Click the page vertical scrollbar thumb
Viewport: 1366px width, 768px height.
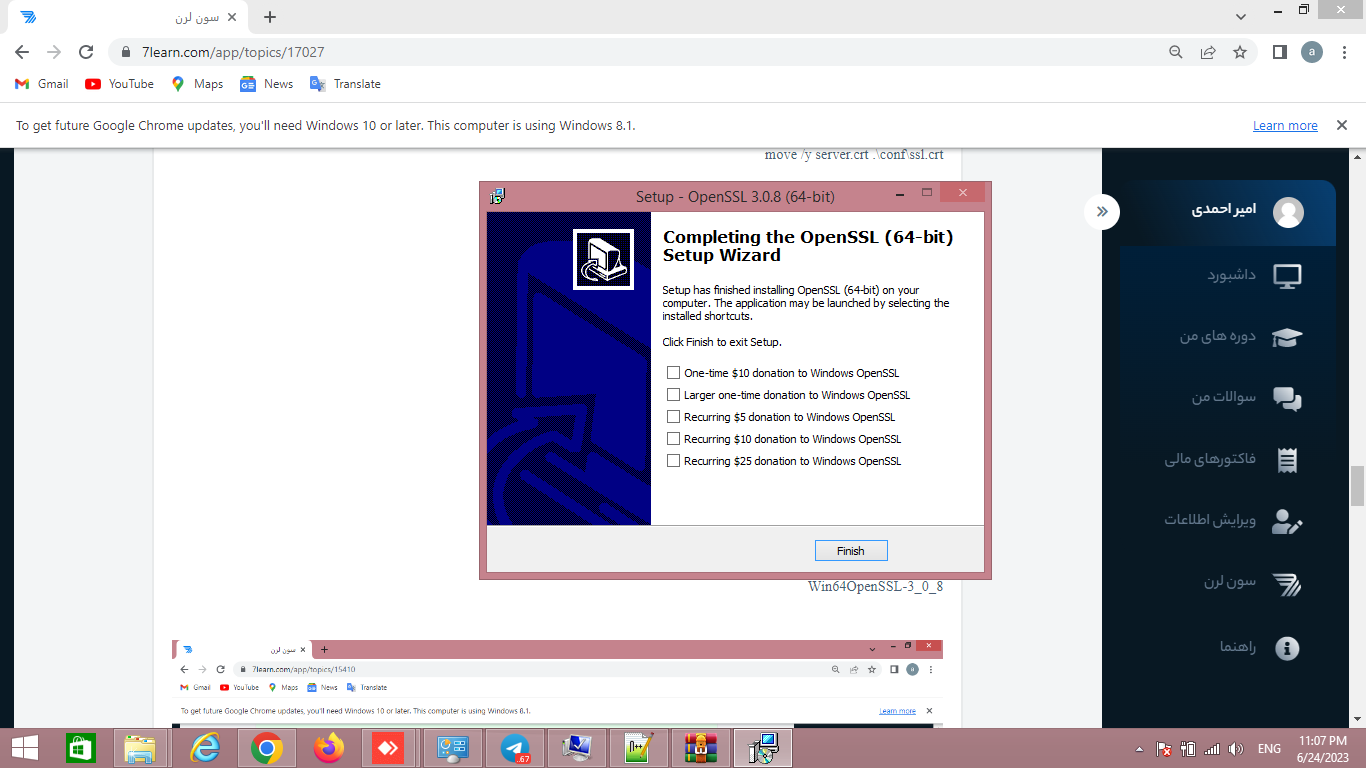(x=1357, y=488)
